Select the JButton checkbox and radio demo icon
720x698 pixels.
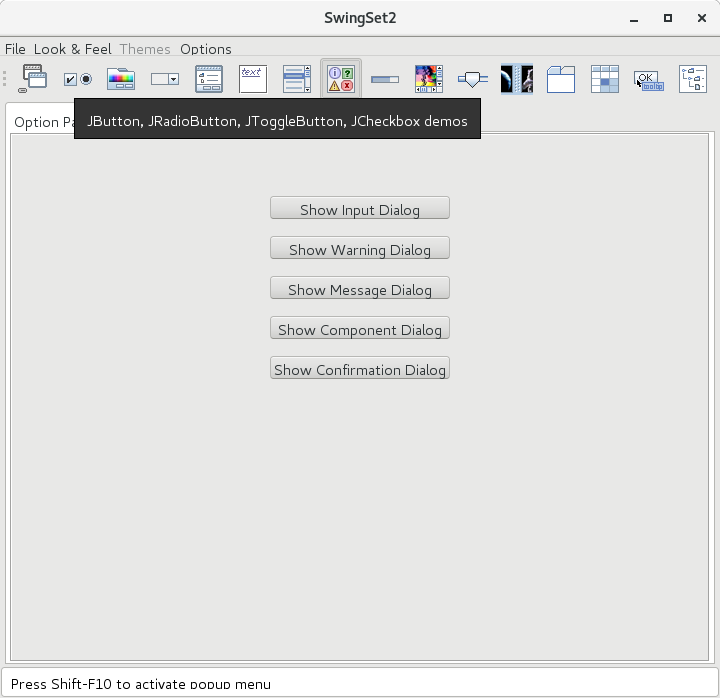pyautogui.click(x=78, y=79)
